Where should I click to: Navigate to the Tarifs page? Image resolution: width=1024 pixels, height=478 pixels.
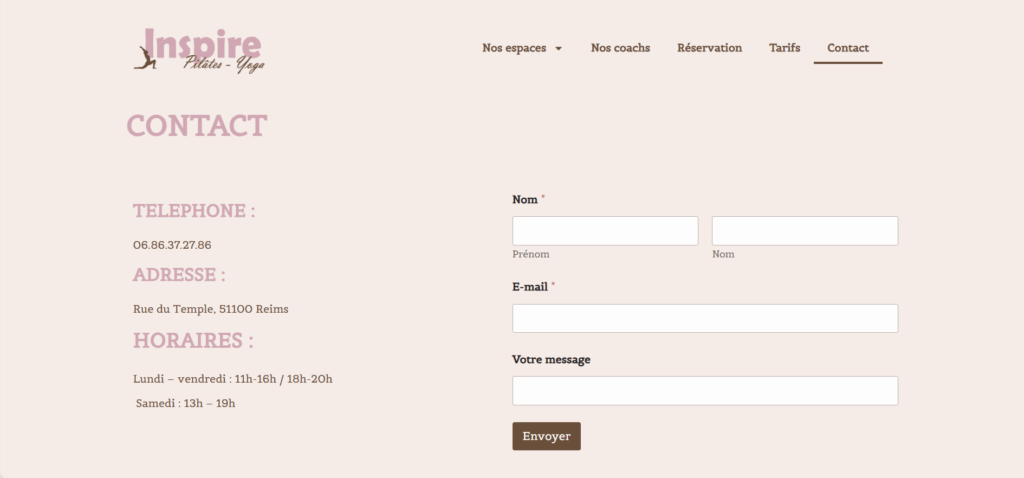pos(784,48)
